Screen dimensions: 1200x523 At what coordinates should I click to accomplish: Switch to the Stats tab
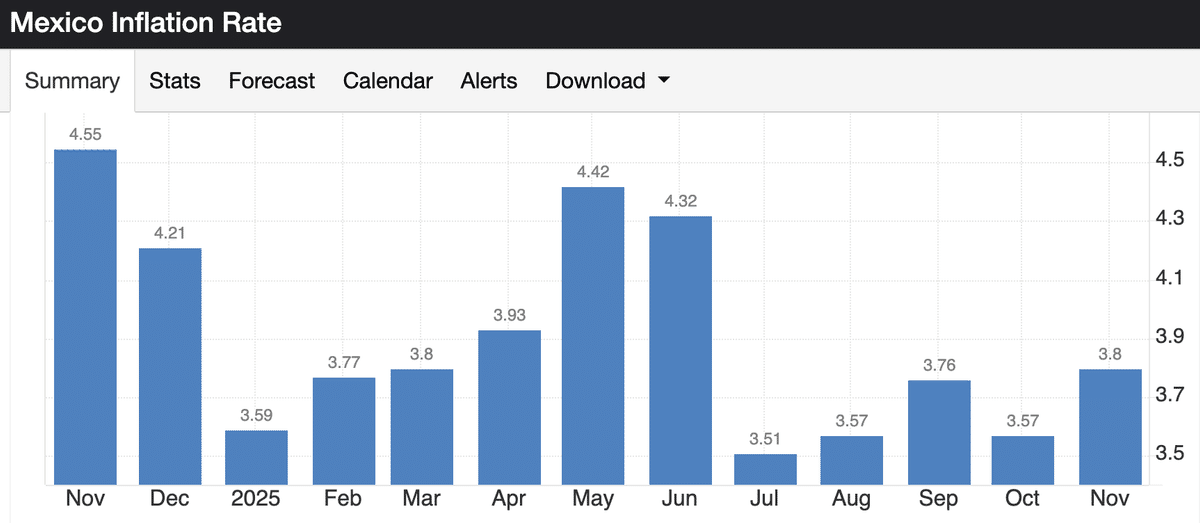click(x=175, y=81)
